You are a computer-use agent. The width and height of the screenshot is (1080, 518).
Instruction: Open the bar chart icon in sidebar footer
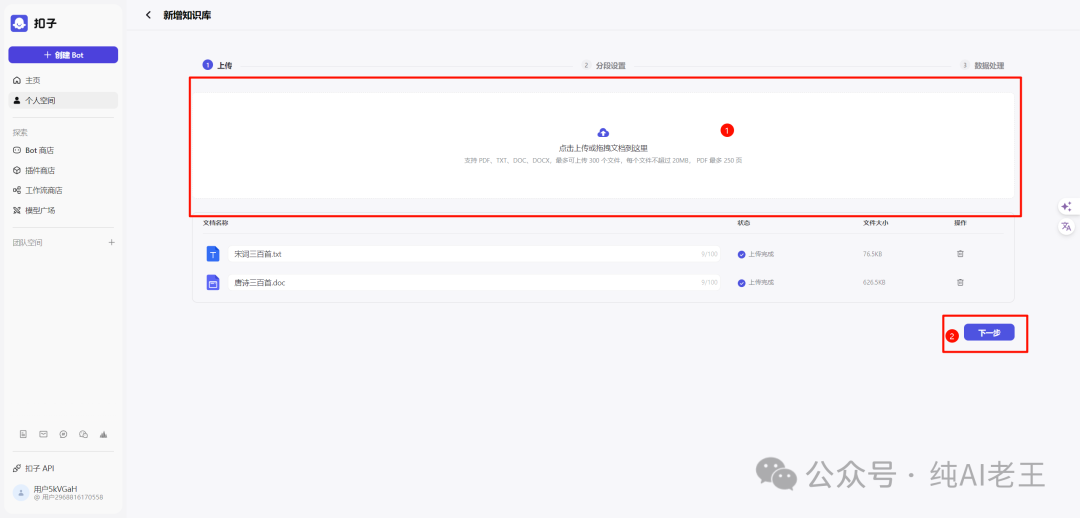pyautogui.click(x=103, y=434)
